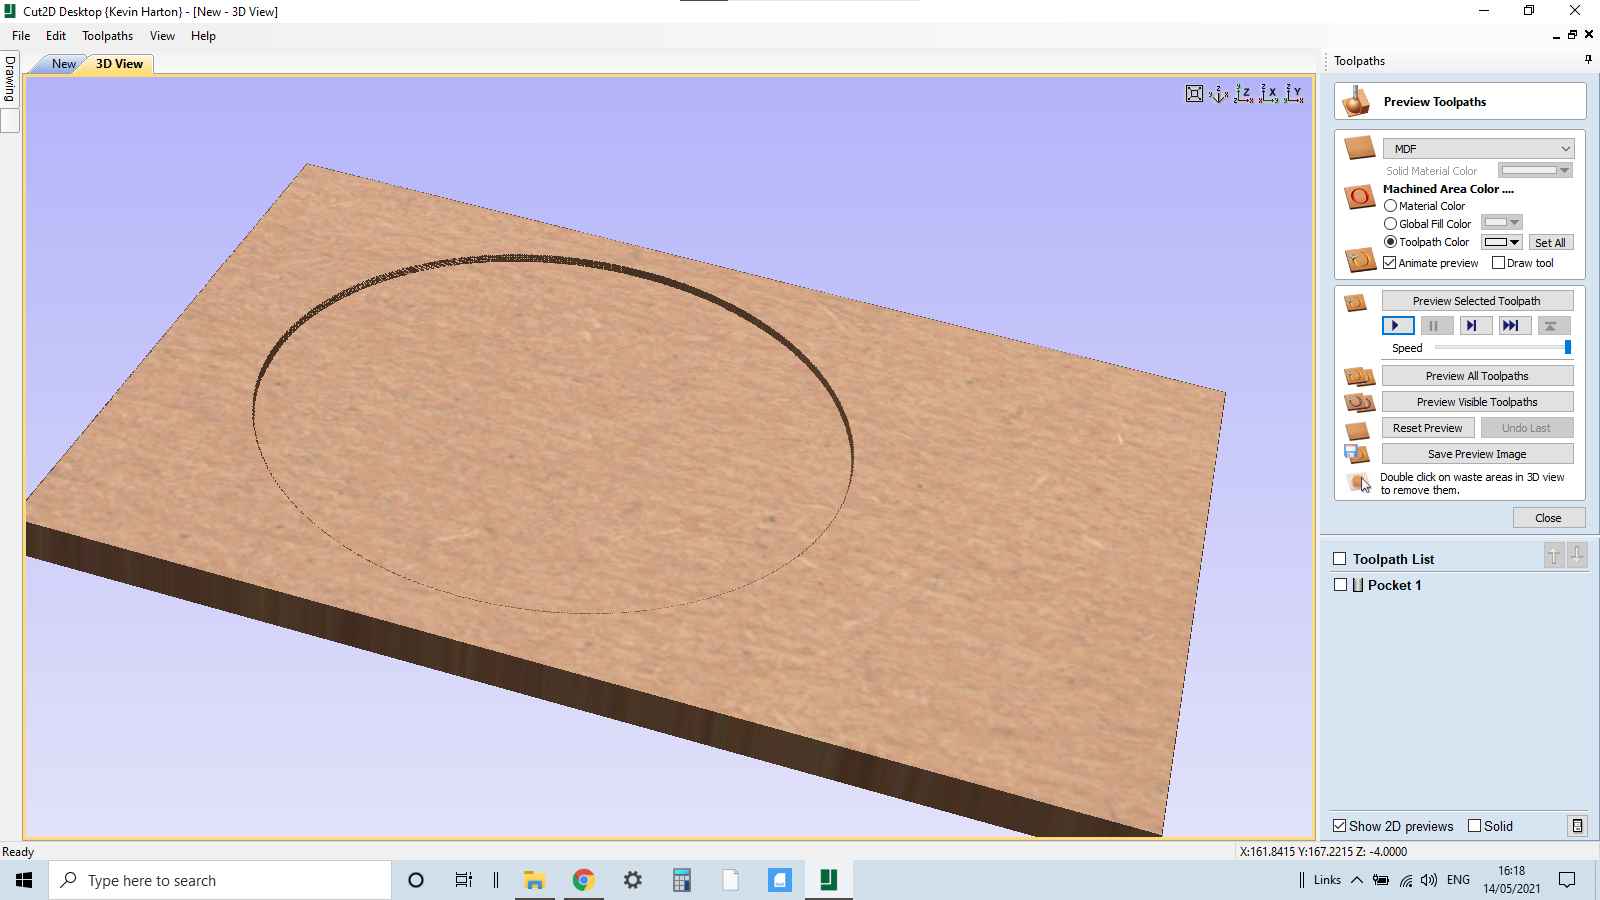Run preview to end with skip-to-end icon
The image size is (1600, 900).
[x=1513, y=325]
